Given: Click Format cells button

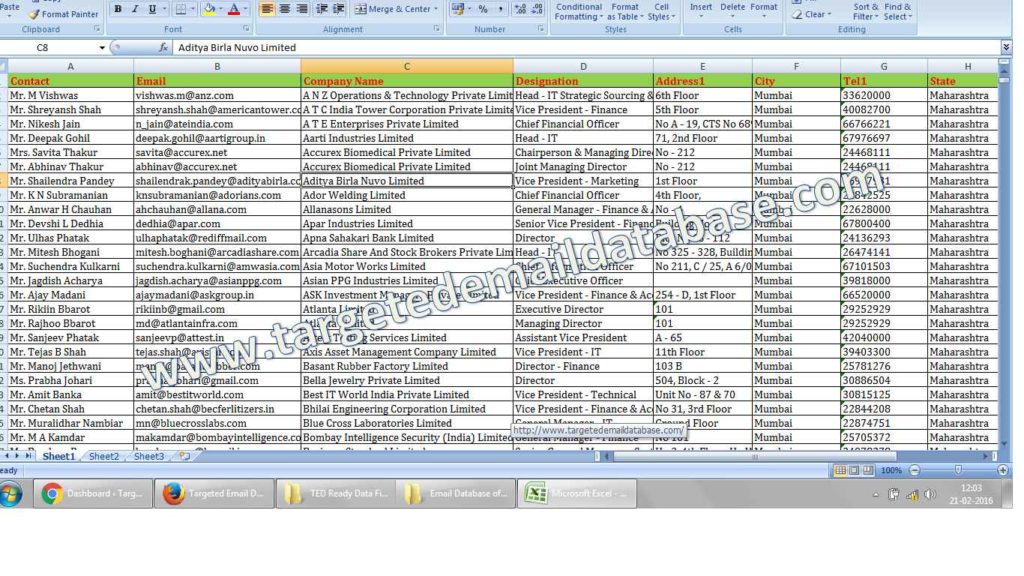Looking at the screenshot, I should (x=763, y=8).
